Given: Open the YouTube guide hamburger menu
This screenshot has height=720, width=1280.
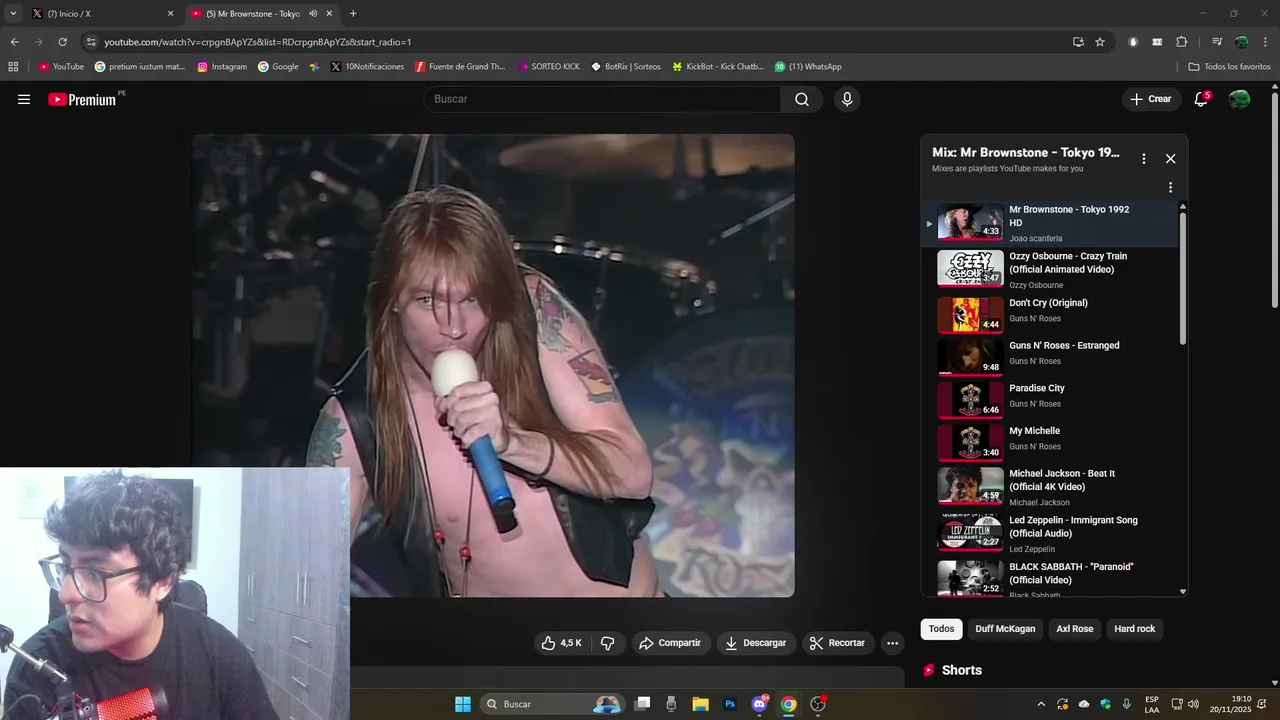Looking at the screenshot, I should (24, 99).
